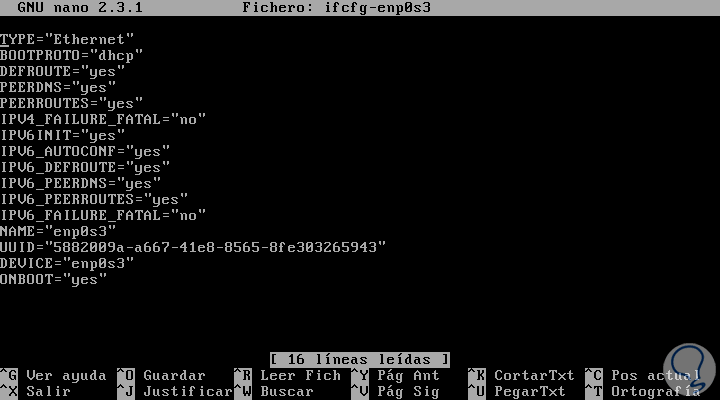Click the IPV6INIT="yes" line
The image size is (720, 400).
[x=62, y=135]
